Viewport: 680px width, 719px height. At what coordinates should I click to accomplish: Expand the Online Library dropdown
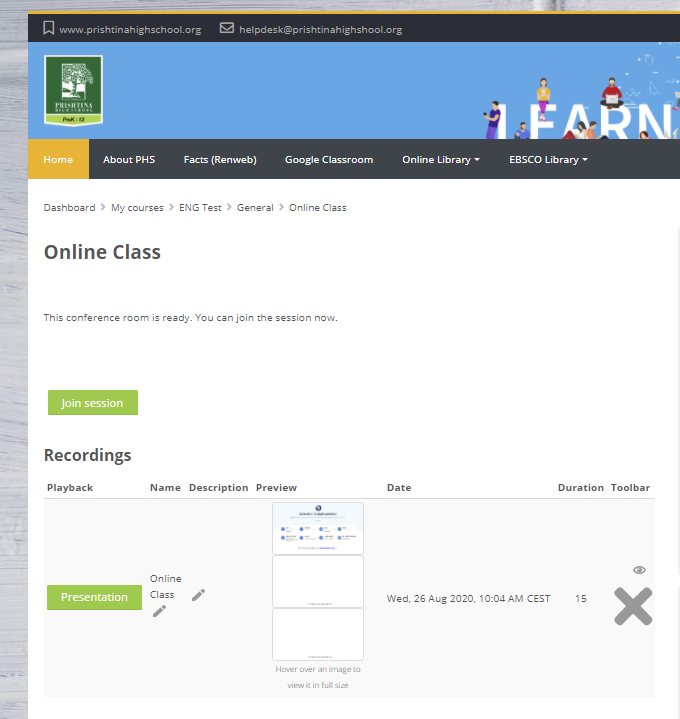pos(441,160)
